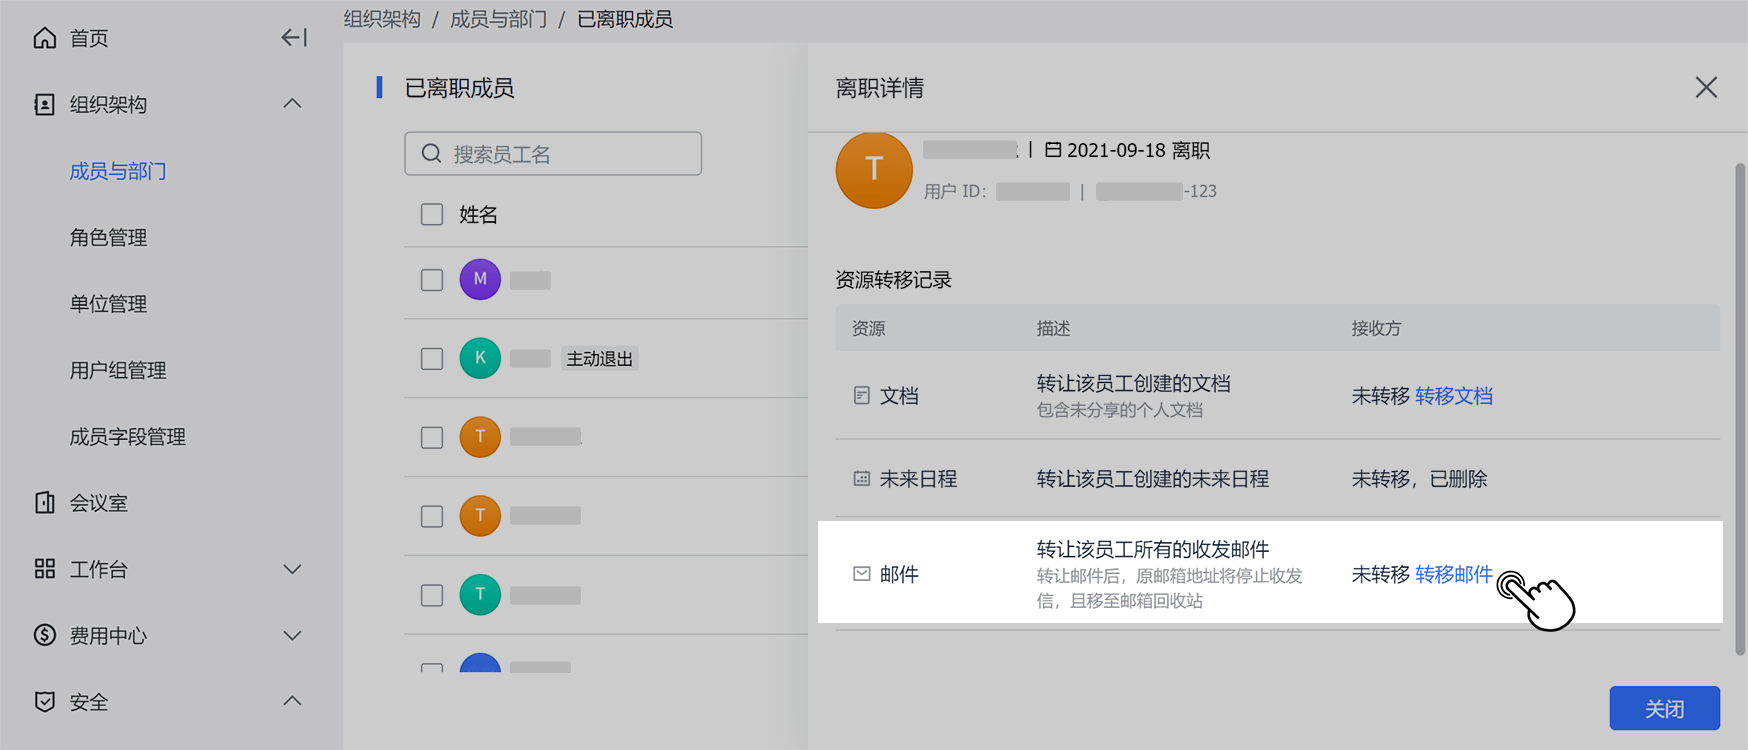Open 成员字段管理 in sidebar

128,436
